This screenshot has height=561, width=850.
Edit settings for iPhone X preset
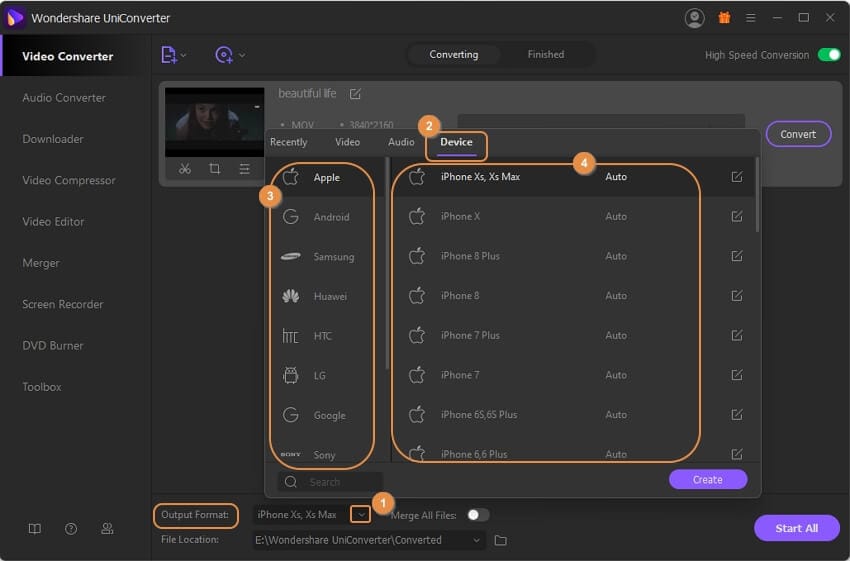pyautogui.click(x=737, y=216)
